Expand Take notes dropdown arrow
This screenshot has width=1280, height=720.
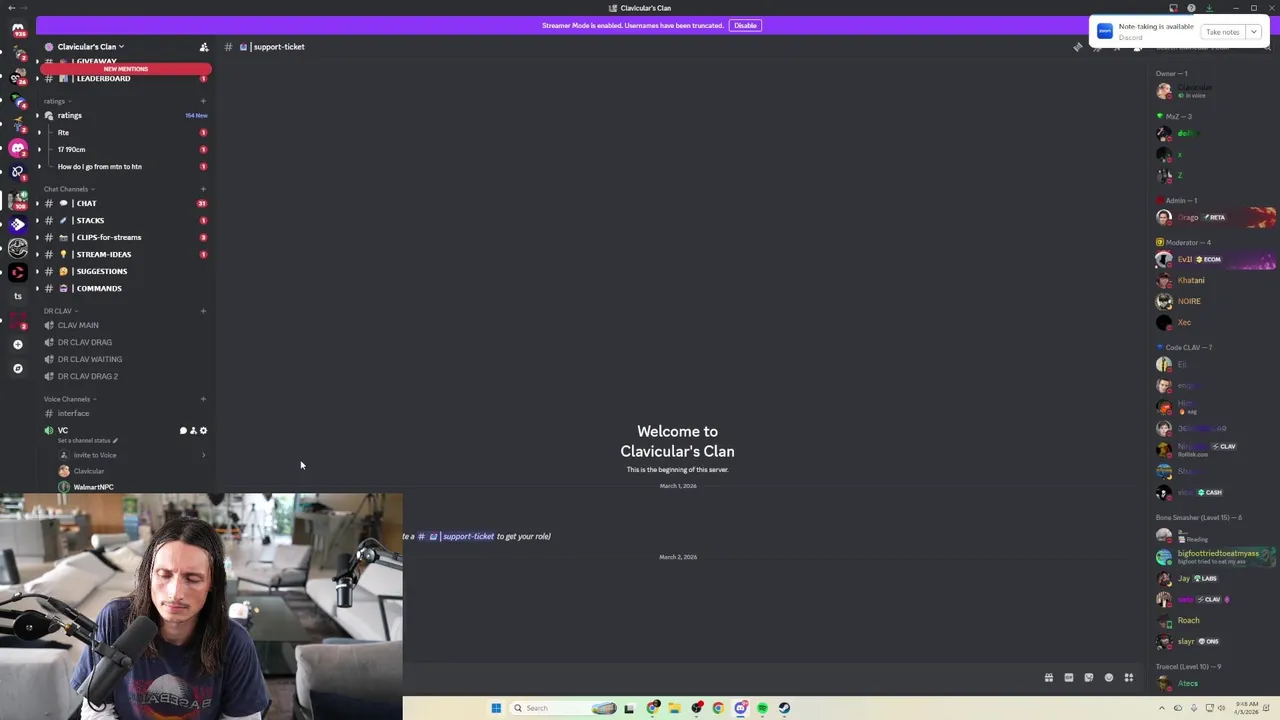(1253, 32)
